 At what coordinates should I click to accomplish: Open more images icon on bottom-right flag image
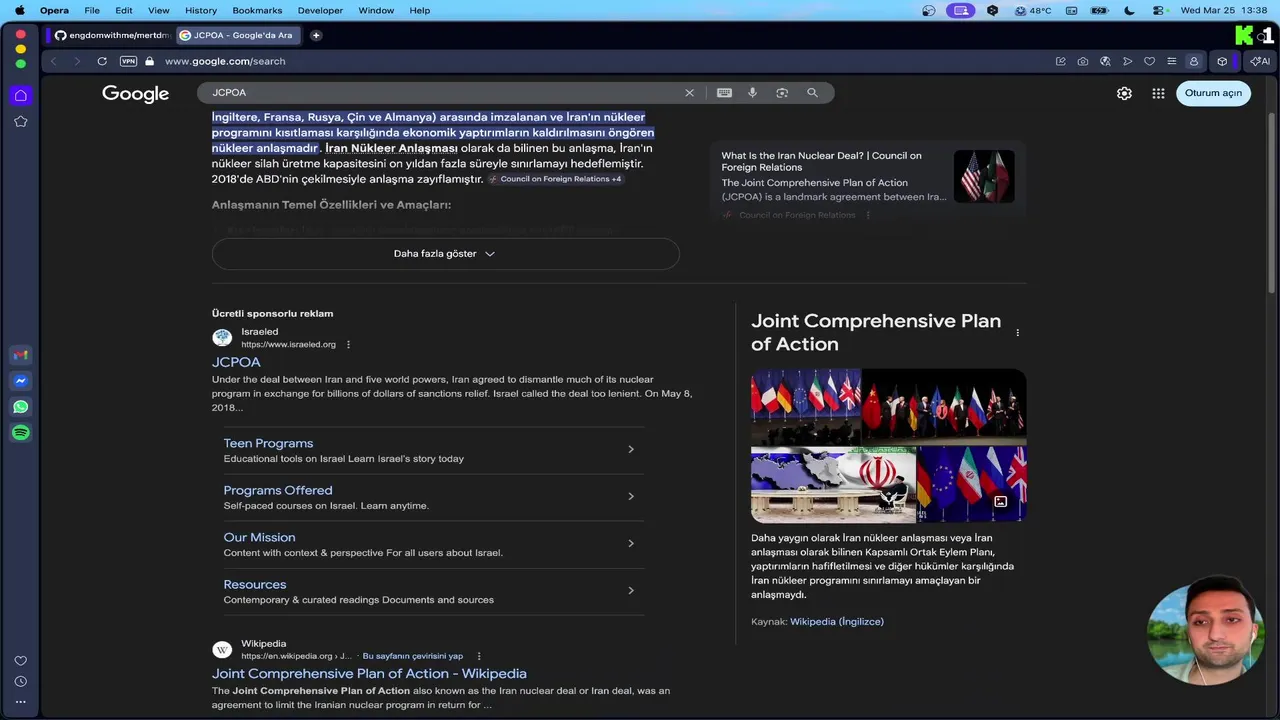pos(1000,502)
